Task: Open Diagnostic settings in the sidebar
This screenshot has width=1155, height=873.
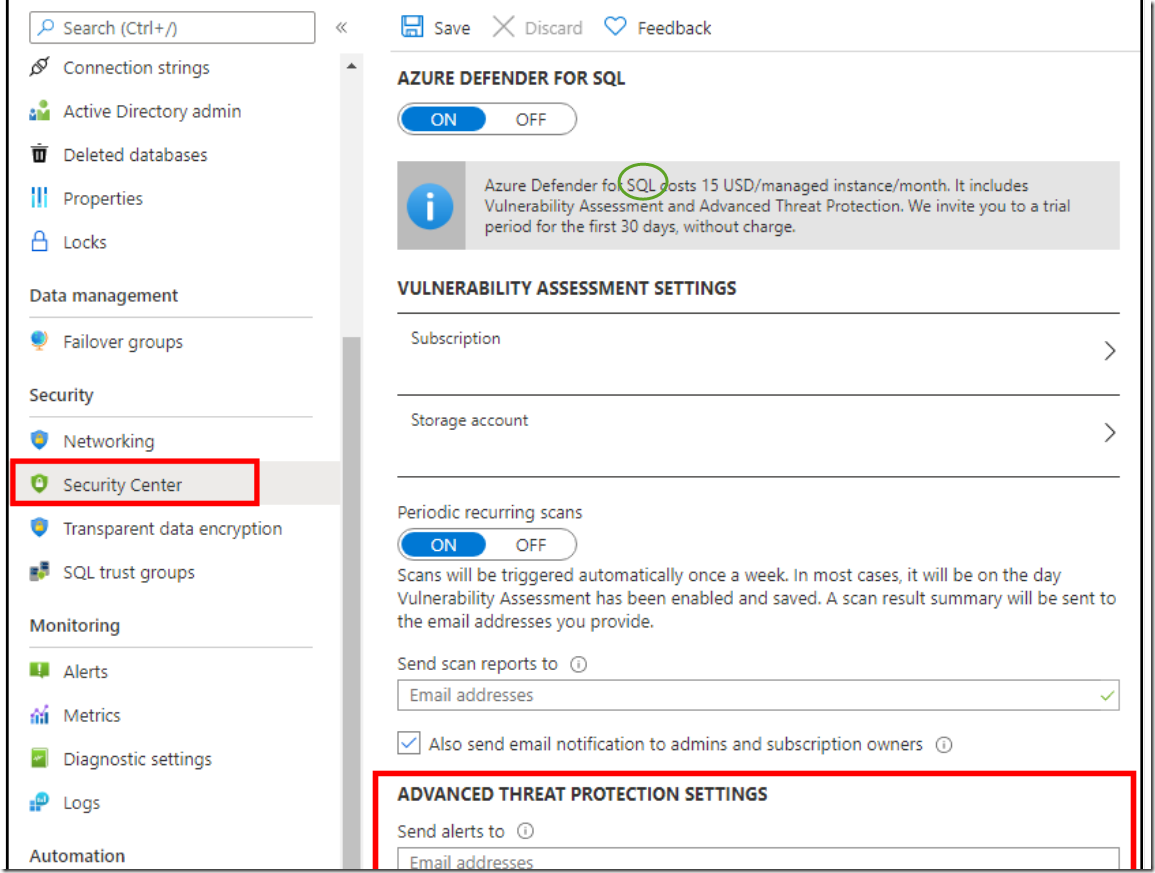Action: [x=137, y=759]
